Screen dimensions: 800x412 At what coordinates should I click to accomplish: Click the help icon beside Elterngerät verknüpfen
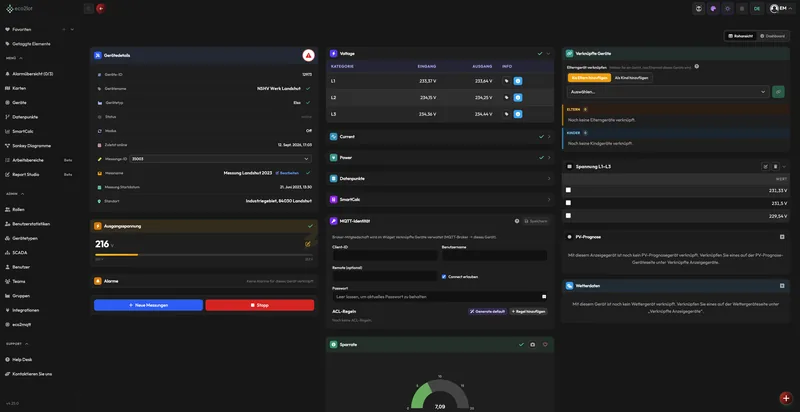click(696, 66)
